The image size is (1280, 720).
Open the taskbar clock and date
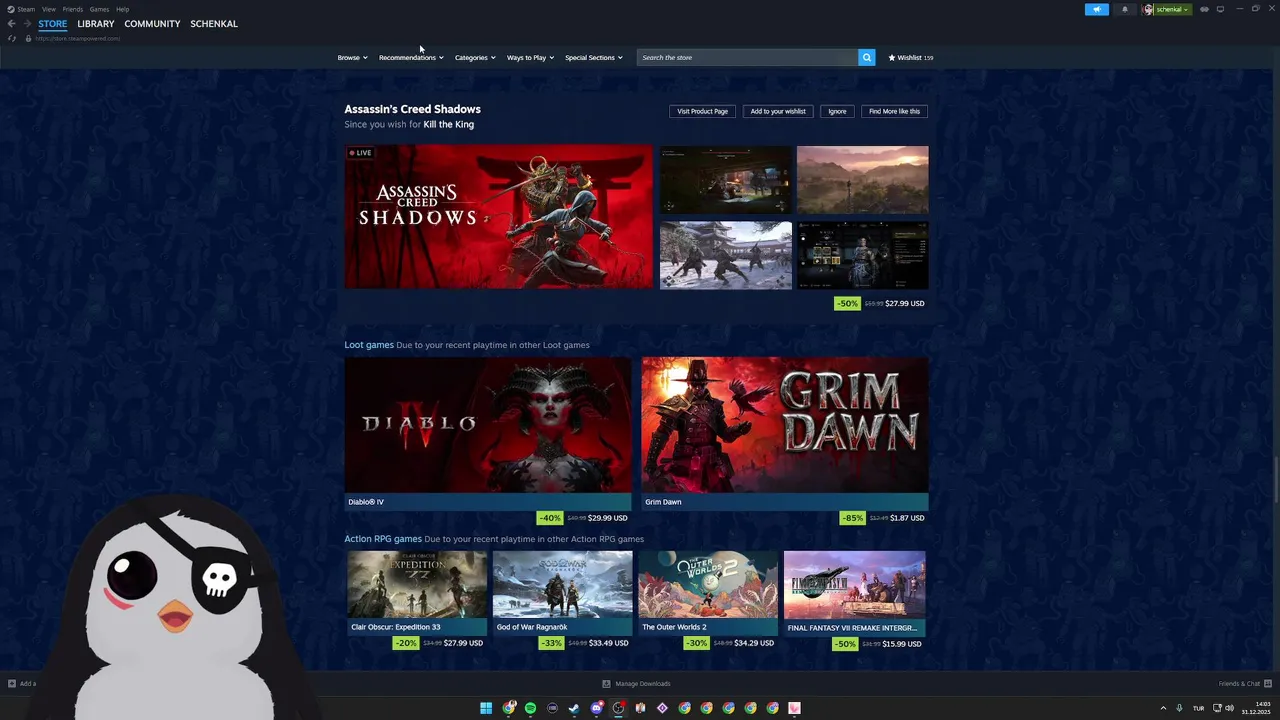(1256, 708)
